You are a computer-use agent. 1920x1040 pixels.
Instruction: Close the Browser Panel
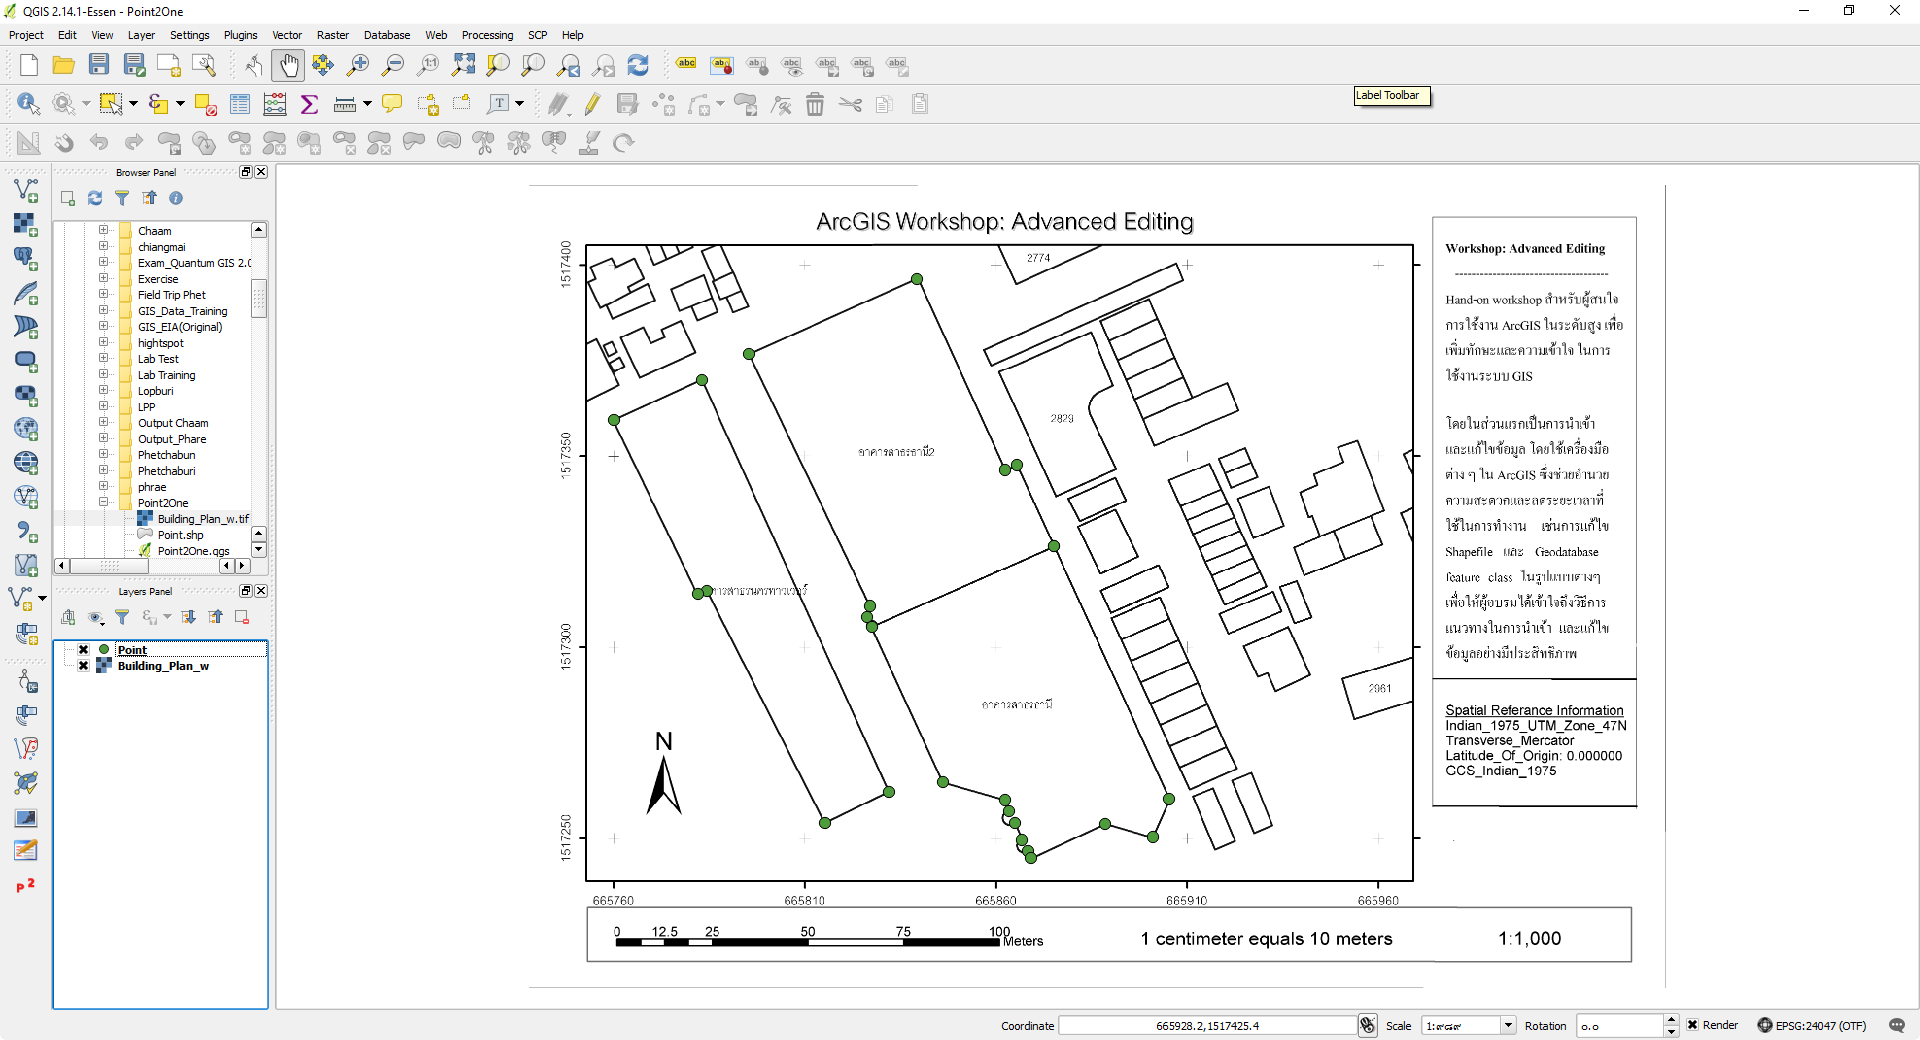261,172
